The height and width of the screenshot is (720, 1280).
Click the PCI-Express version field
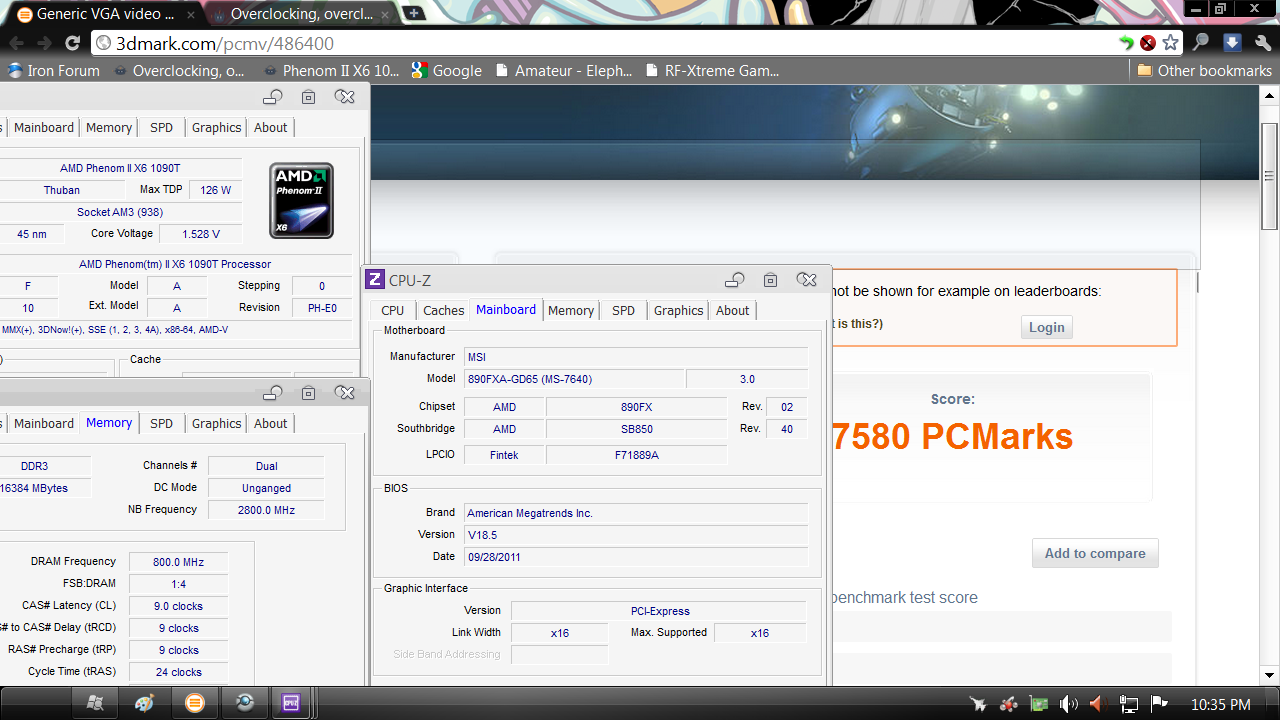(659, 611)
